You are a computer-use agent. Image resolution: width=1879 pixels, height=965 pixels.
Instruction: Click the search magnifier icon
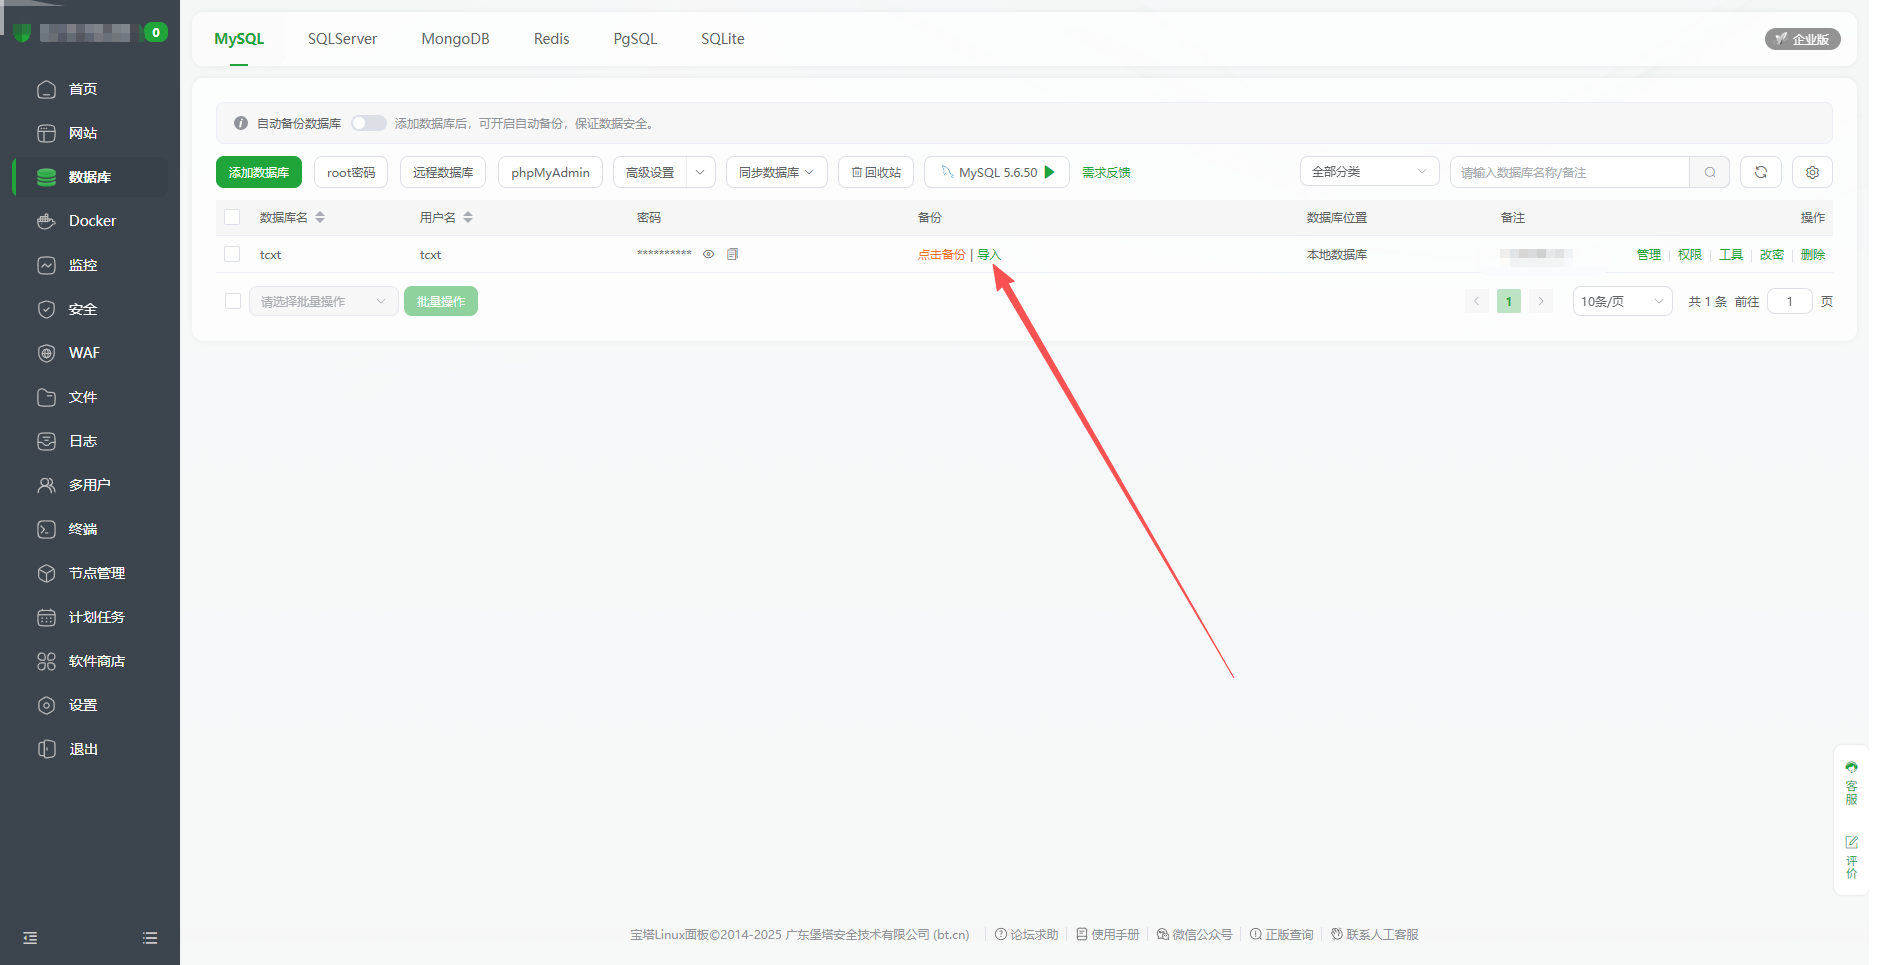1710,172
